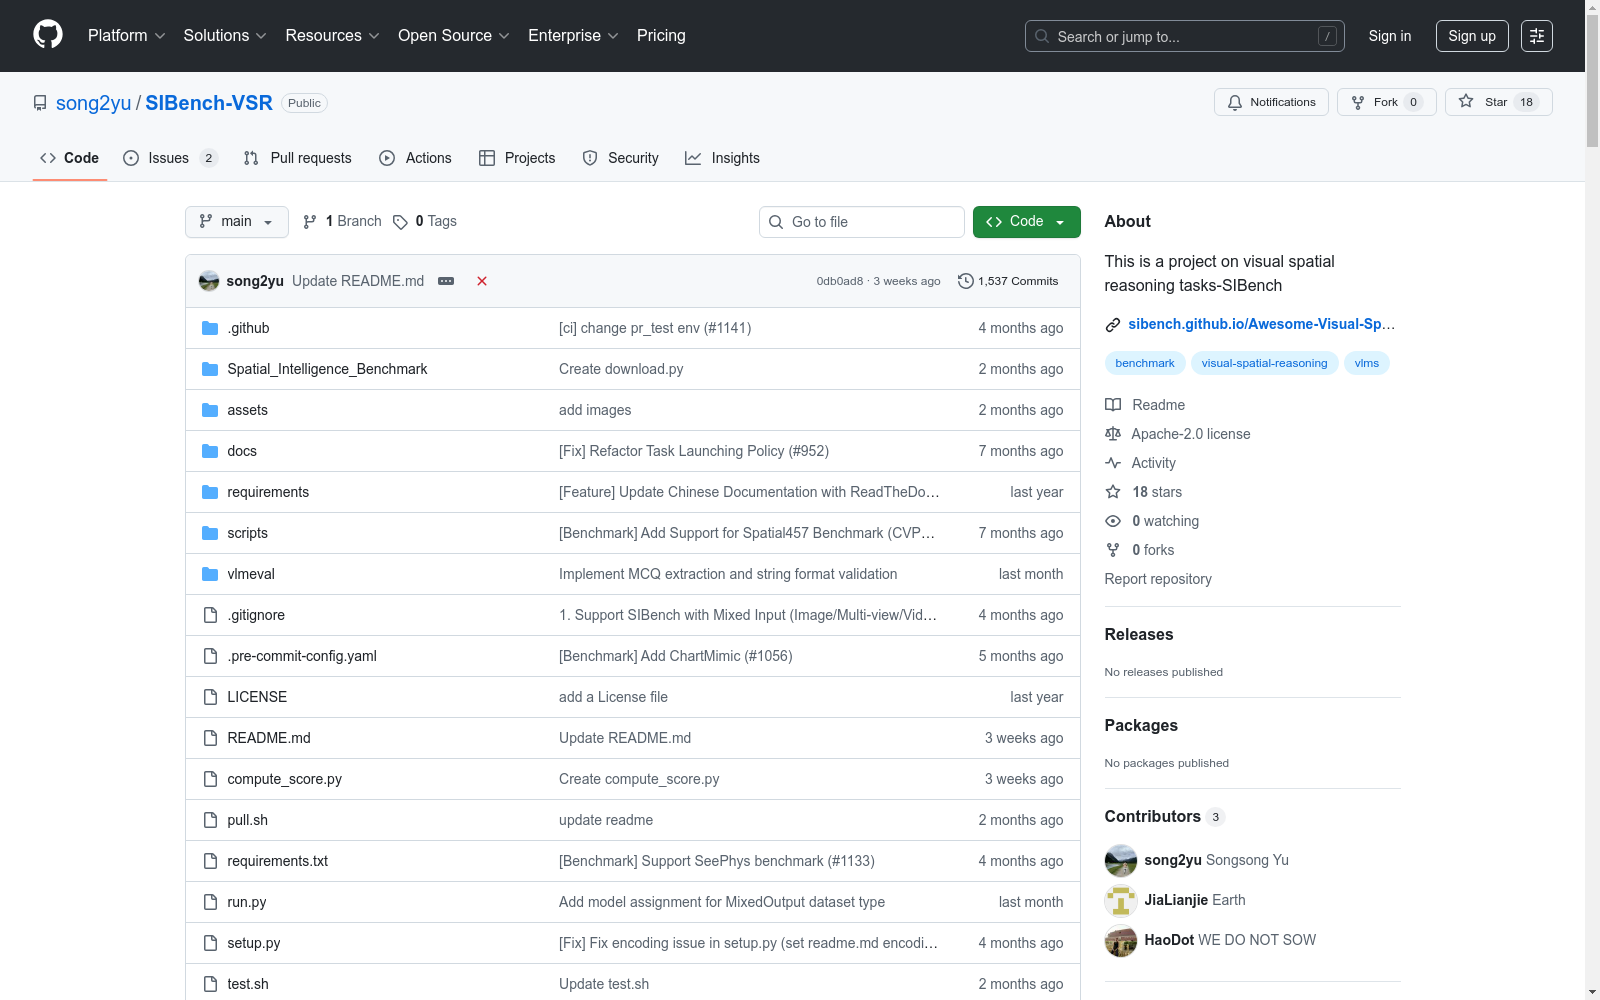Click the link chain icon in About
Screen dimensions: 1600x1000
pyautogui.click(x=1113, y=324)
